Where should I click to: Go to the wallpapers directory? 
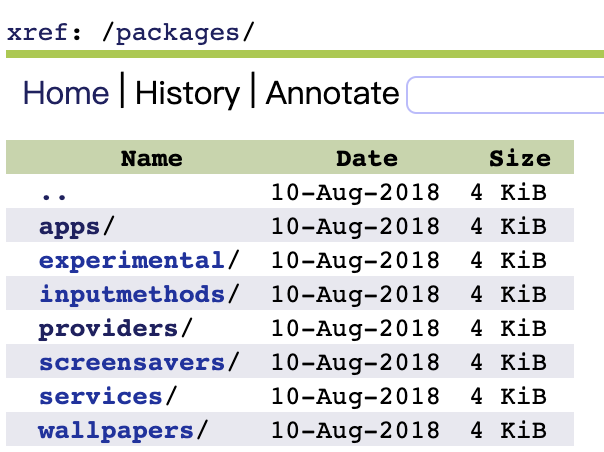(x=115, y=431)
